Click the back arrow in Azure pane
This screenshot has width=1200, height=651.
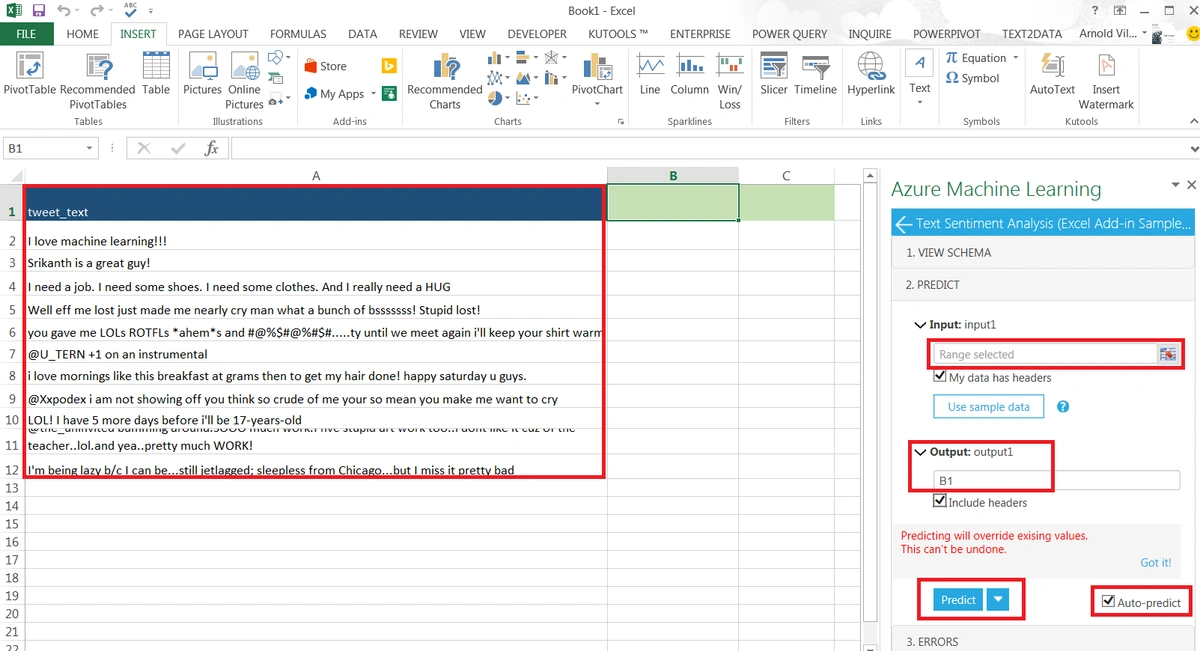click(904, 224)
